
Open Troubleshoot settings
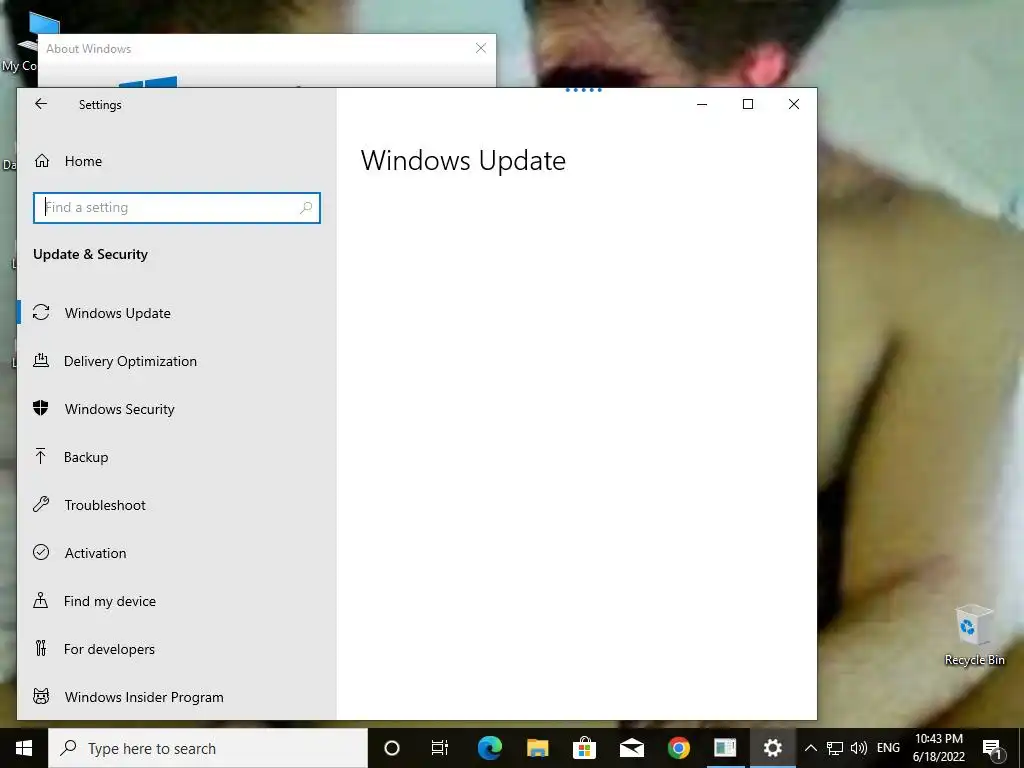click(x=104, y=505)
